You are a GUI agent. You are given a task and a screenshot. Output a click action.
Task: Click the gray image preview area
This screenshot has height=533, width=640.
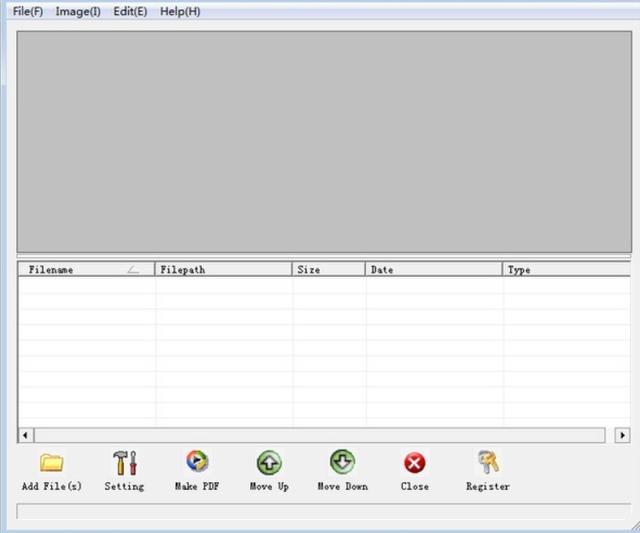pos(324,142)
